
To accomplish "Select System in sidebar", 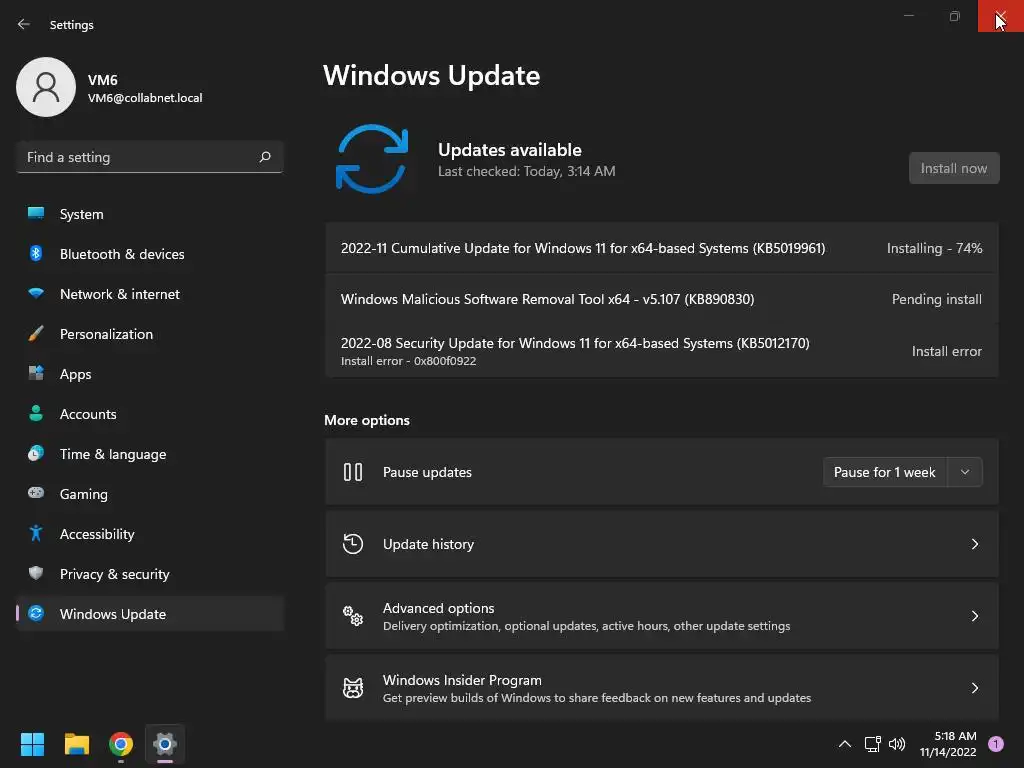I will pos(150,214).
